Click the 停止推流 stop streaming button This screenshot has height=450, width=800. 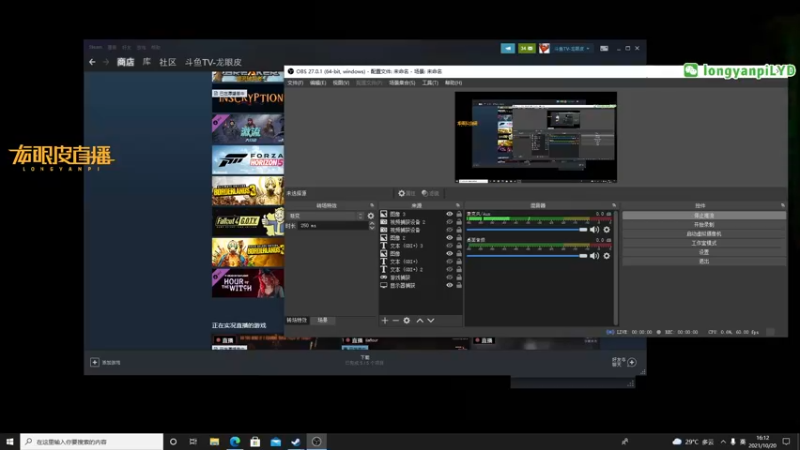(x=704, y=215)
